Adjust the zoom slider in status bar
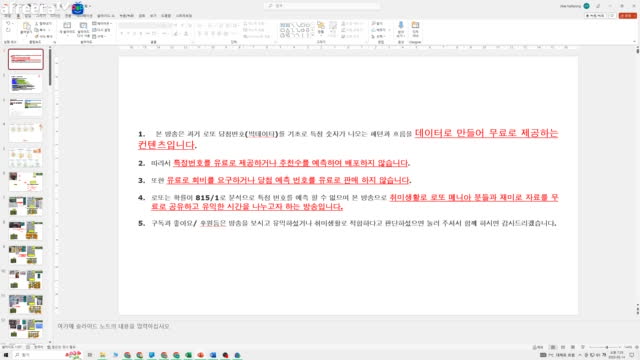Image resolution: width=640 pixels, height=360 pixels. click(607, 347)
